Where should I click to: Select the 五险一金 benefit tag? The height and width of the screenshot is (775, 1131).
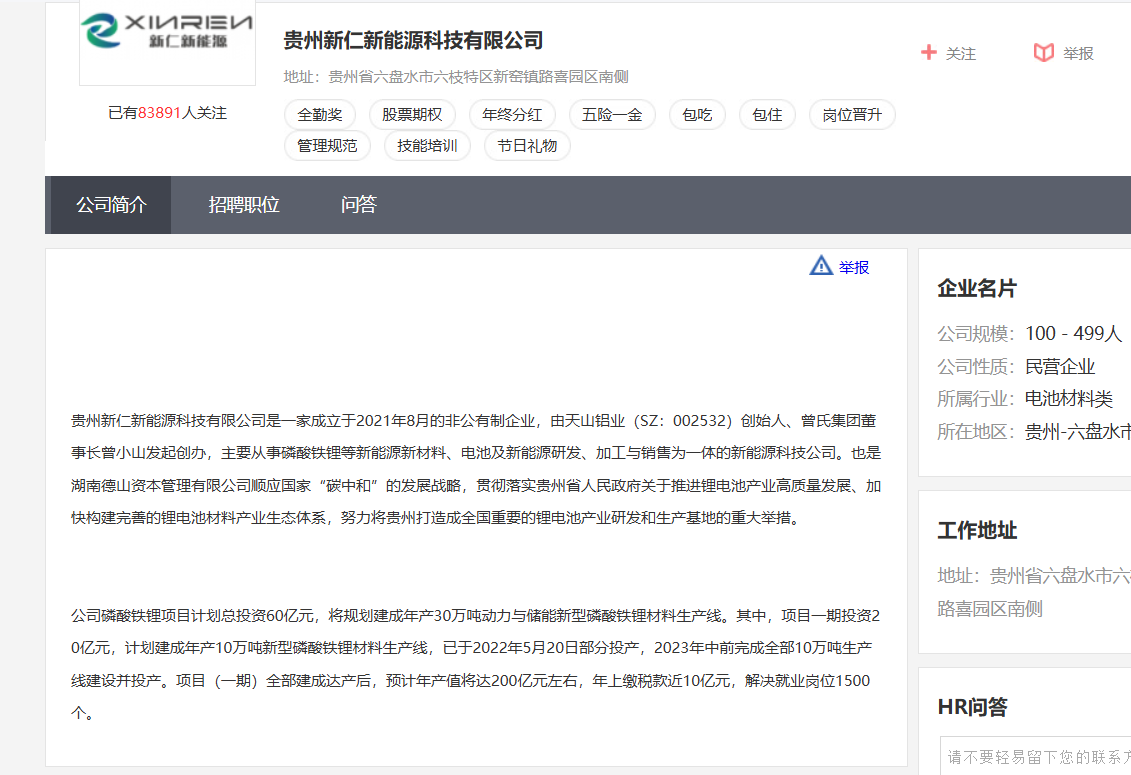tap(612, 115)
